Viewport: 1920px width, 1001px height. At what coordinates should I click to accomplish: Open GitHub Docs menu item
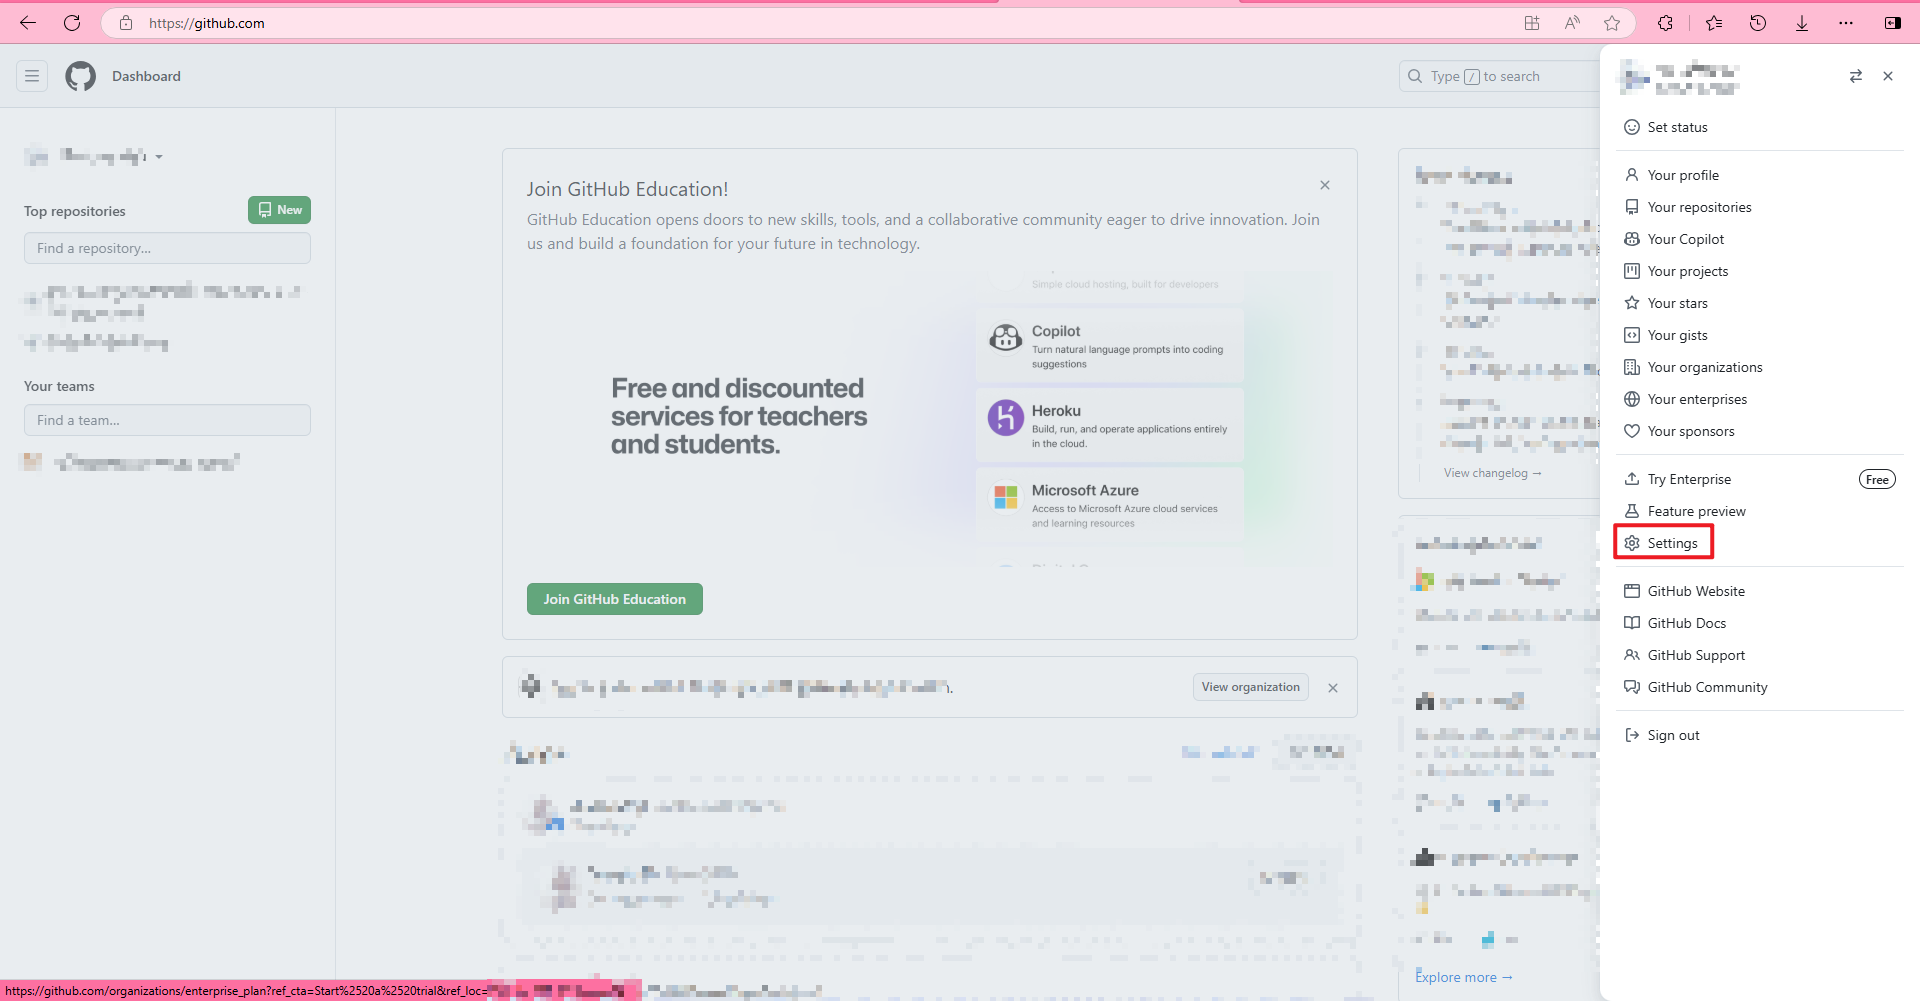pos(1760,623)
